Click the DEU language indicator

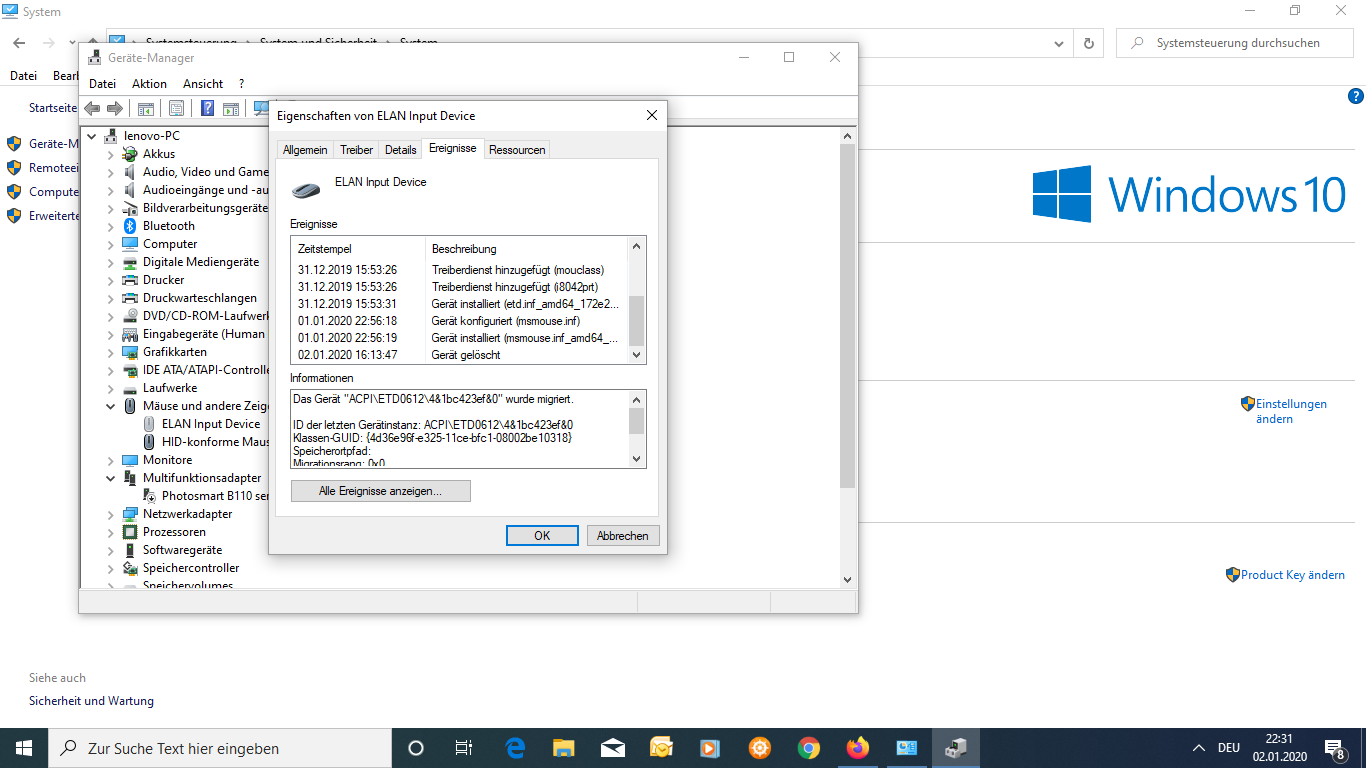click(1229, 748)
